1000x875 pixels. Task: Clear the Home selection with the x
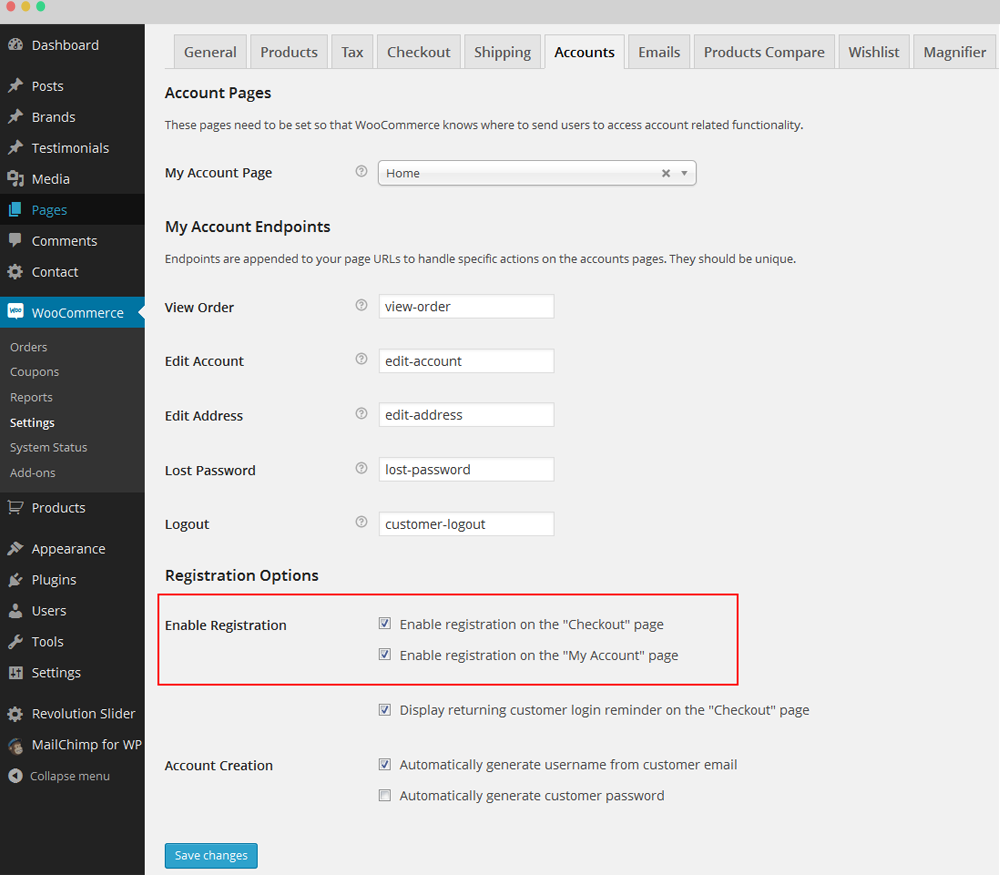[666, 173]
